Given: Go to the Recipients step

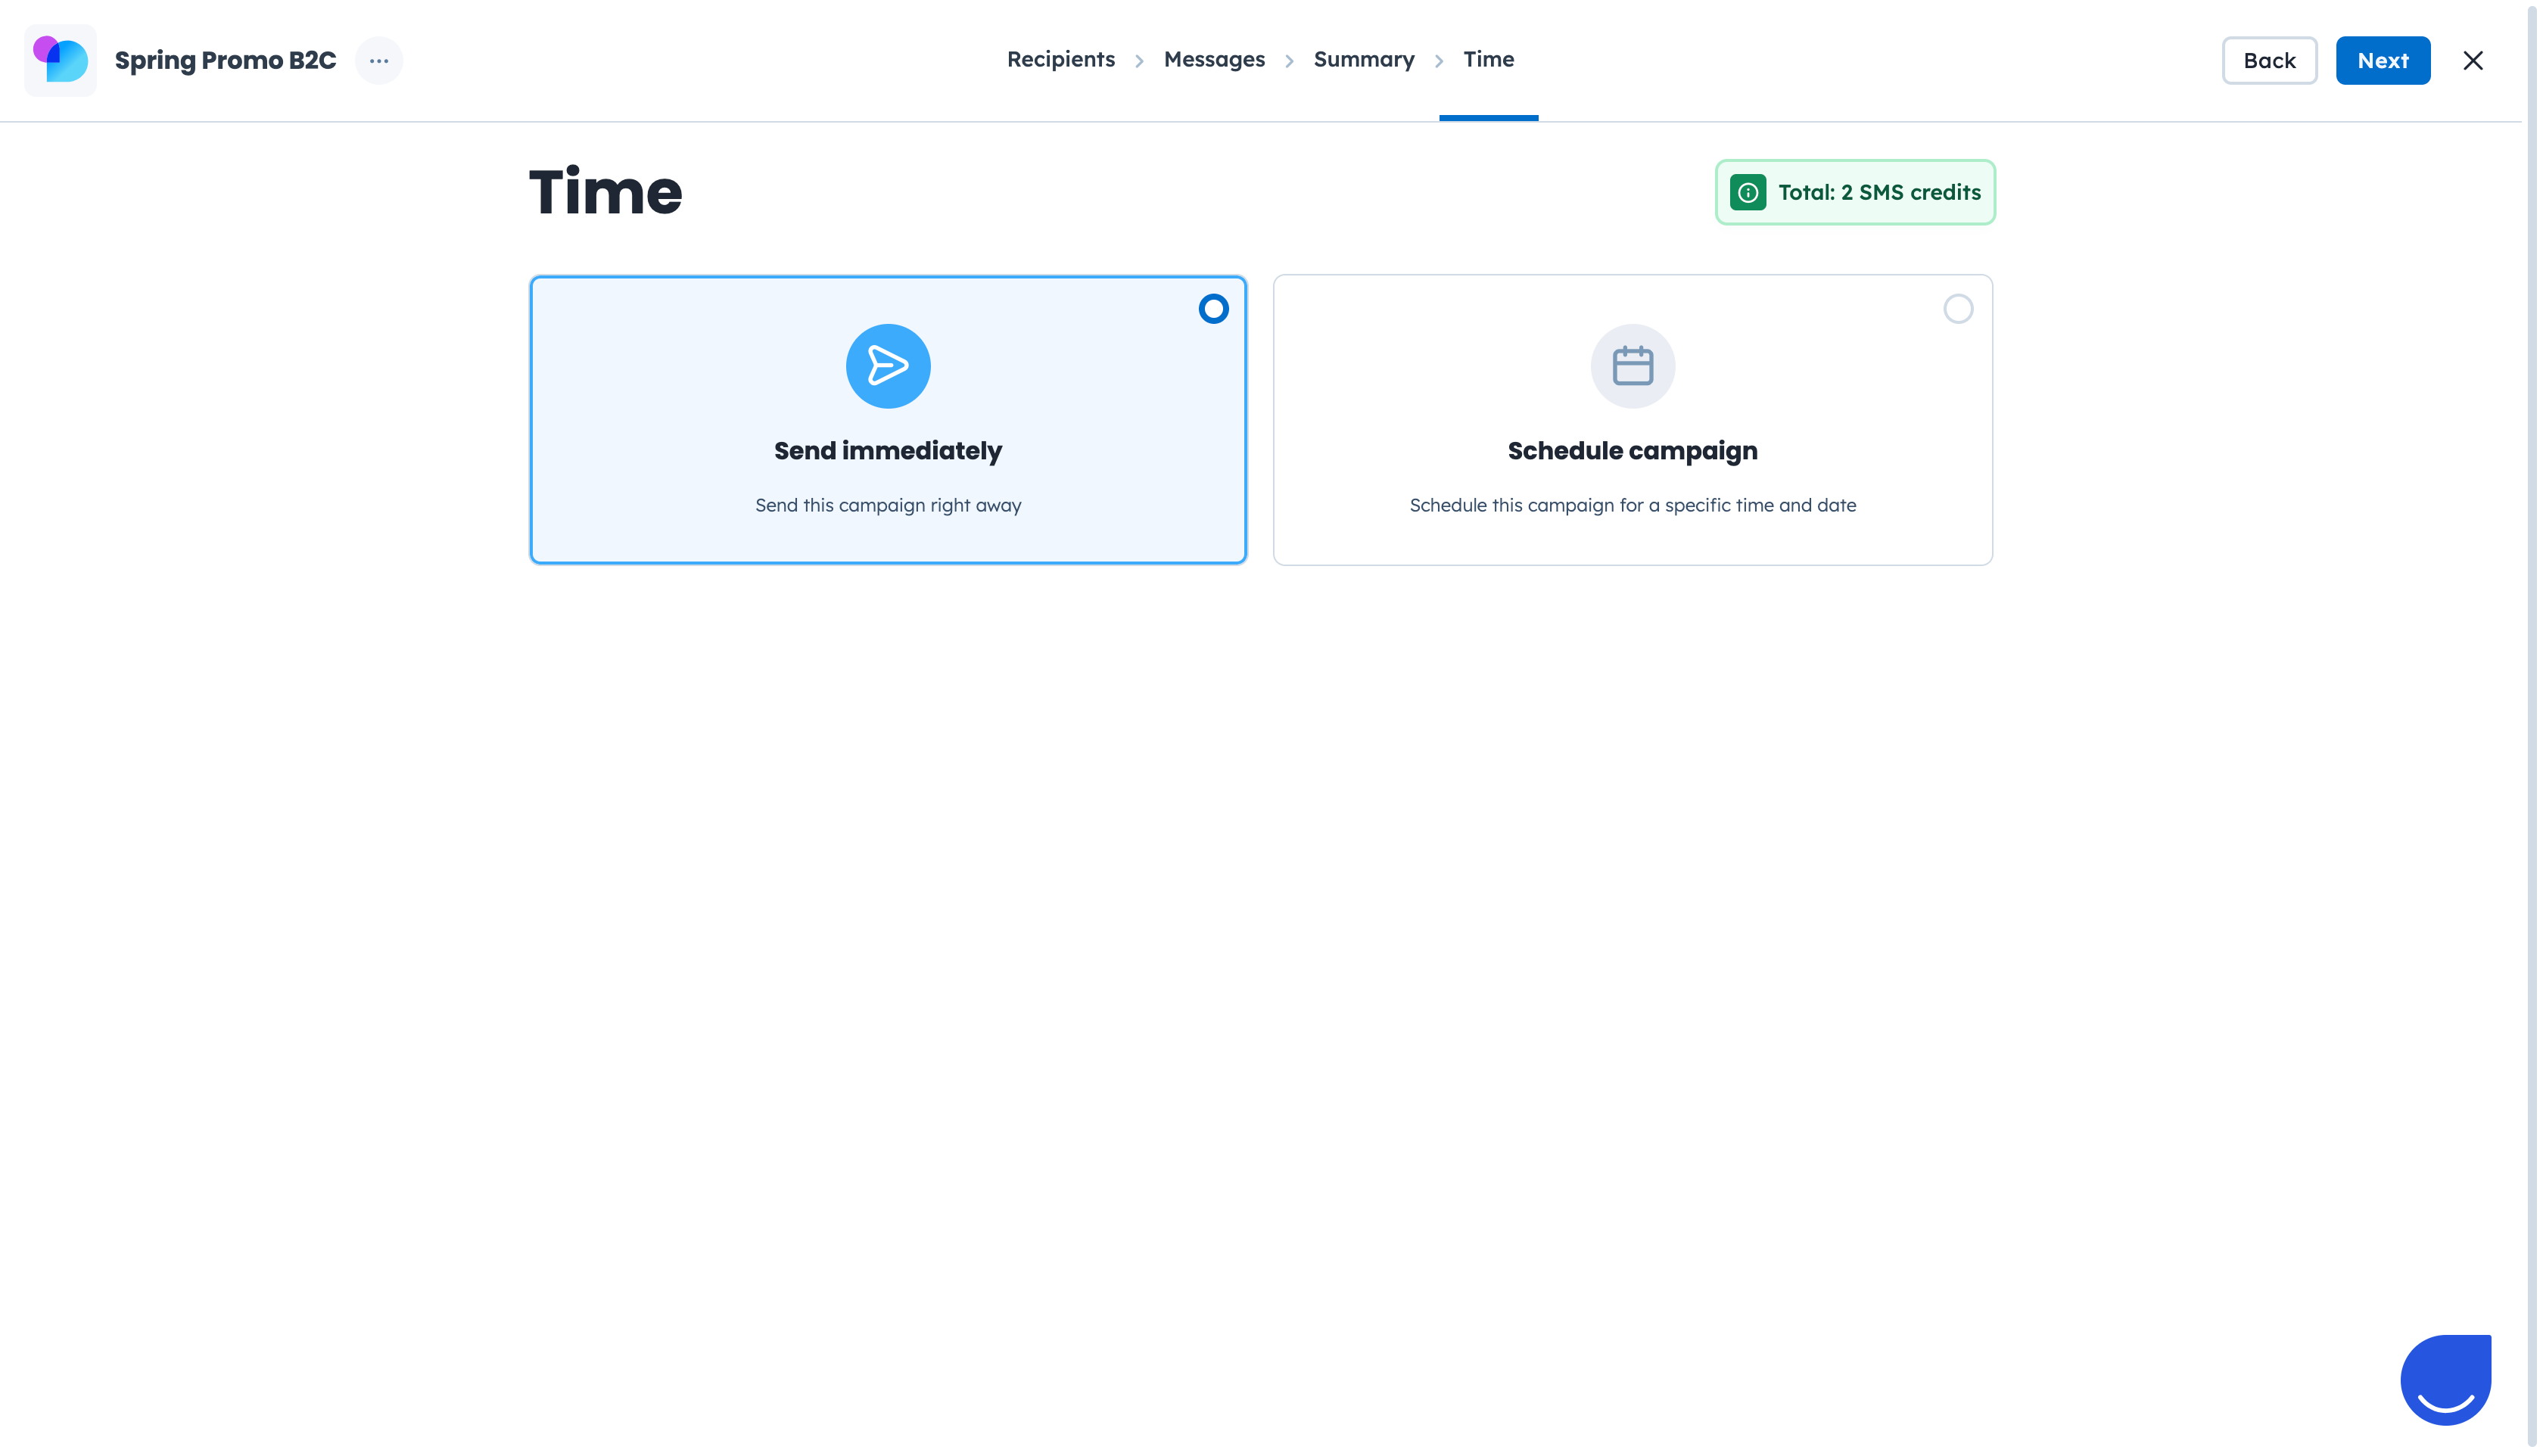Looking at the screenshot, I should click(x=1060, y=59).
